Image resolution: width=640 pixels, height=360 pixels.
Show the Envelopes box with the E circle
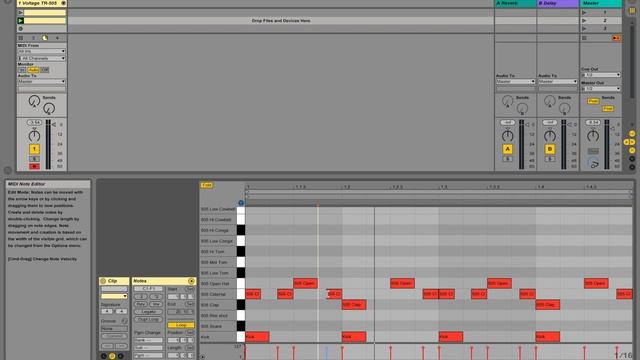[x=120, y=356]
